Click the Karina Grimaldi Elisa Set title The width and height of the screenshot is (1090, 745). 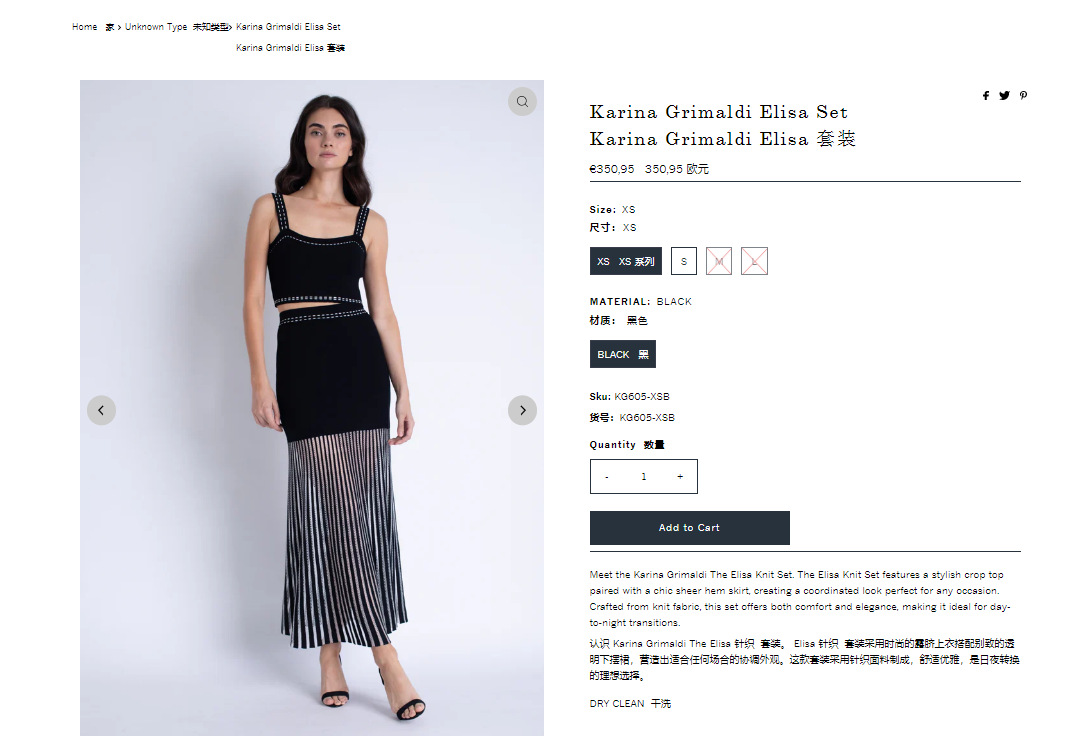tap(719, 112)
